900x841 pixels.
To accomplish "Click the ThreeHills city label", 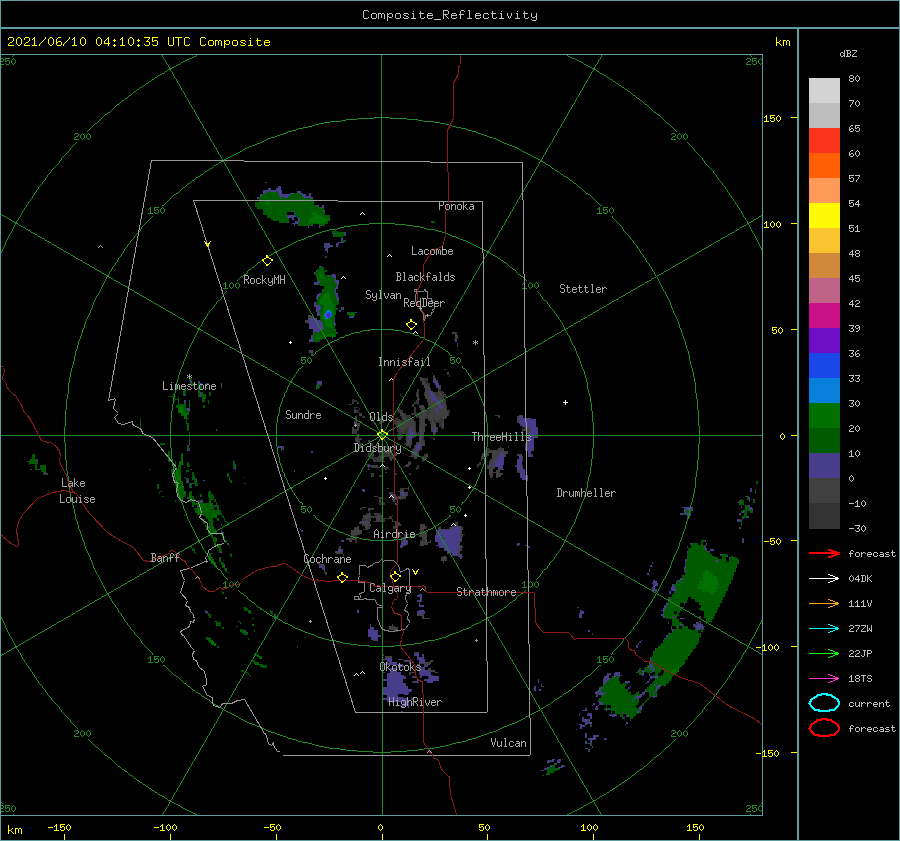I will pos(502,437).
